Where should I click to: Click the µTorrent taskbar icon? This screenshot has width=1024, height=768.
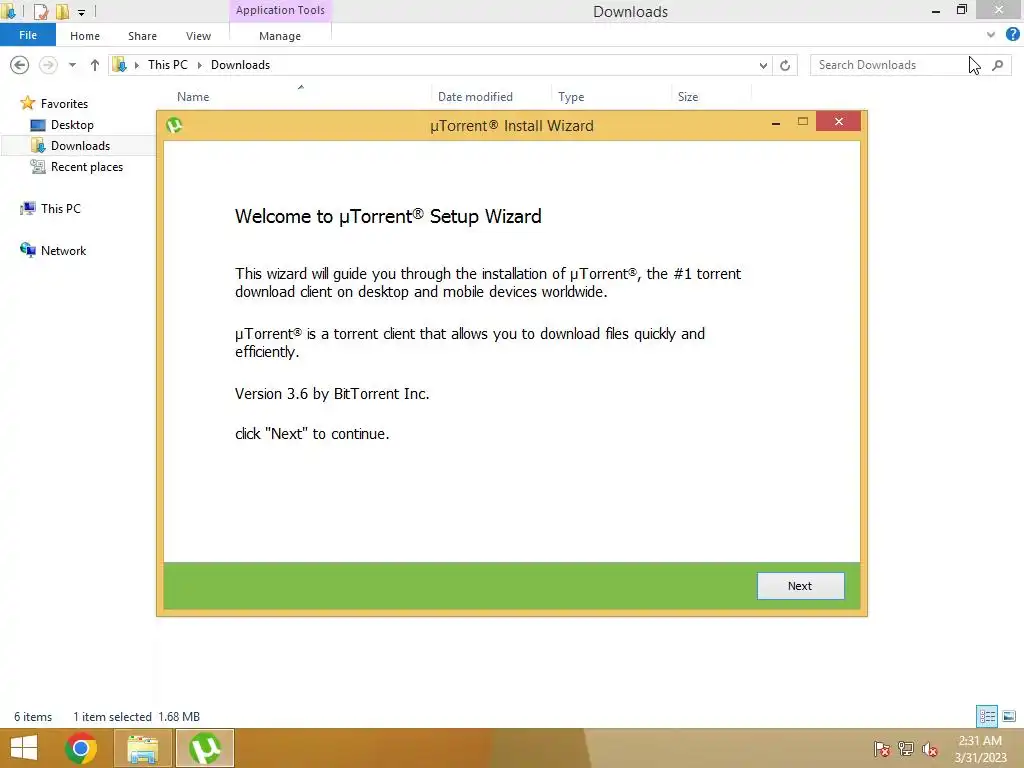point(205,748)
